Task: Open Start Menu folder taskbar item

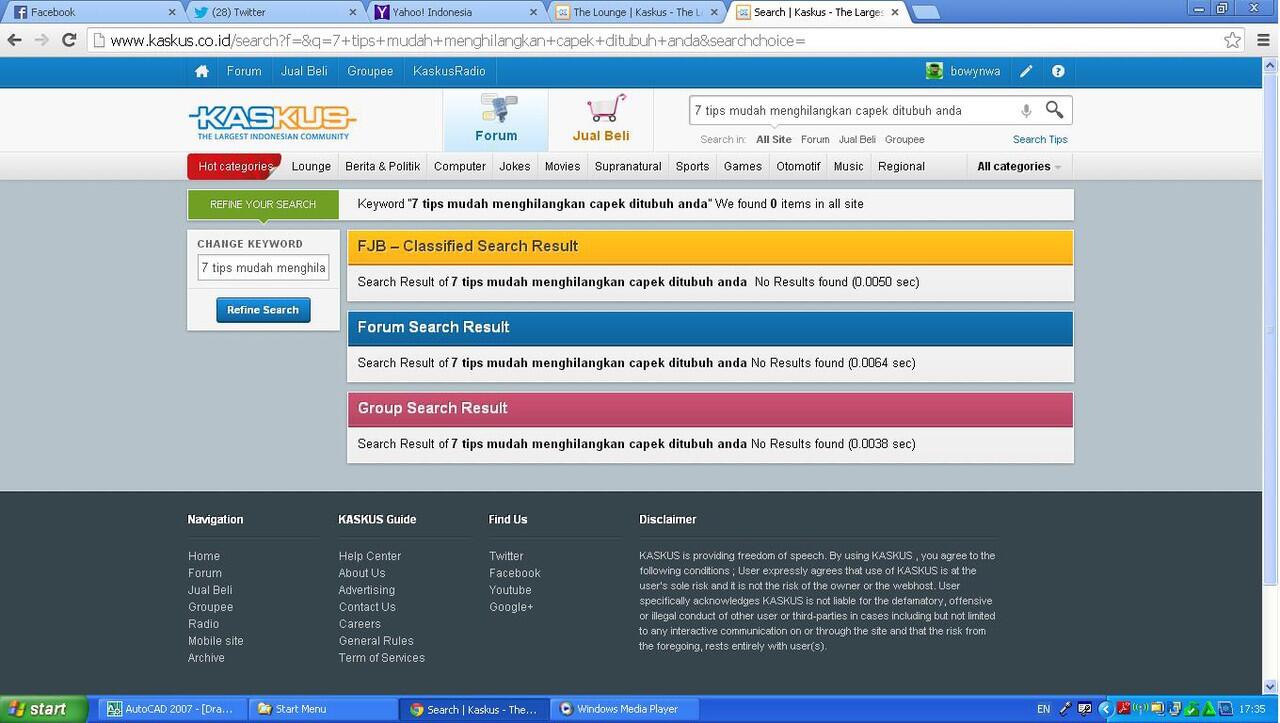Action: click(x=322, y=709)
